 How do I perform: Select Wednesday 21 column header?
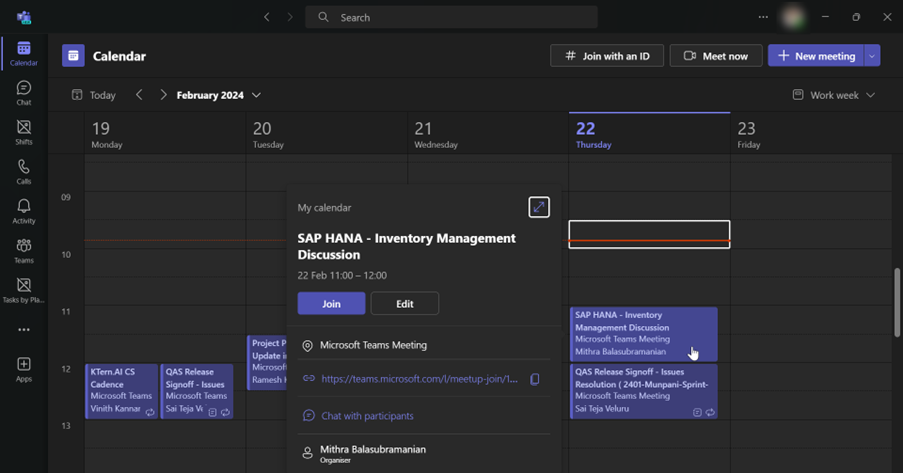point(488,135)
